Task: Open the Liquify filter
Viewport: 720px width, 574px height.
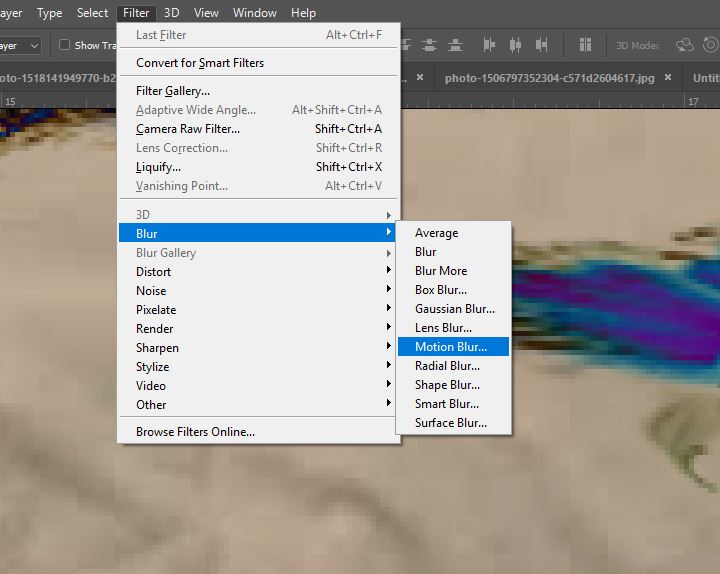Action: coord(259,167)
